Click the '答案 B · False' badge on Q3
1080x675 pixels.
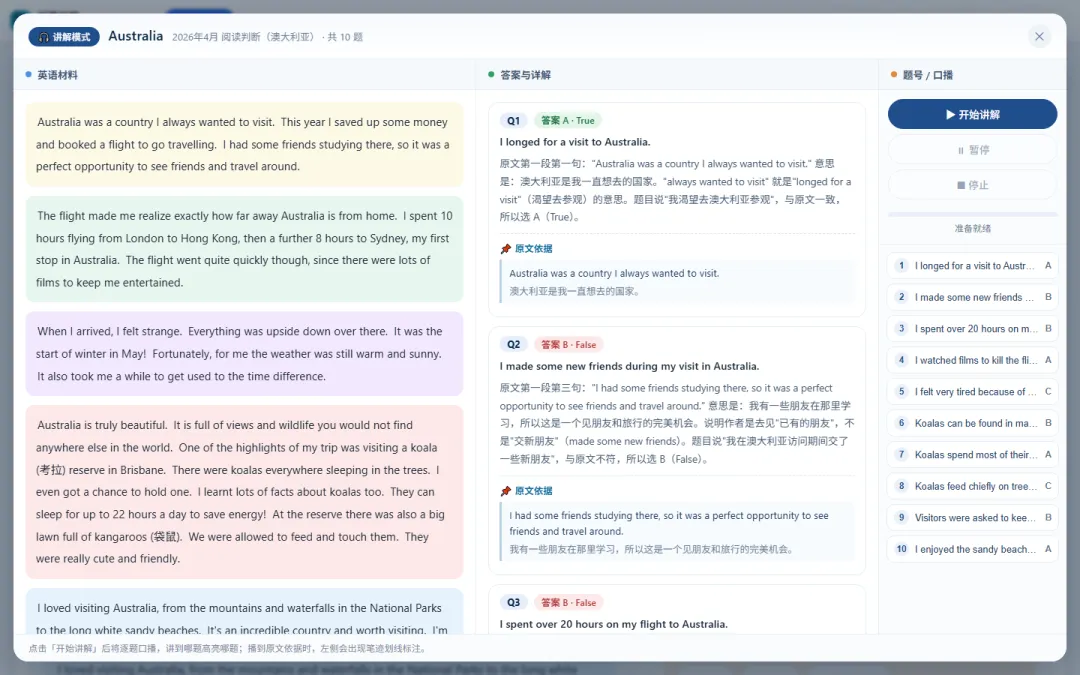click(x=568, y=603)
